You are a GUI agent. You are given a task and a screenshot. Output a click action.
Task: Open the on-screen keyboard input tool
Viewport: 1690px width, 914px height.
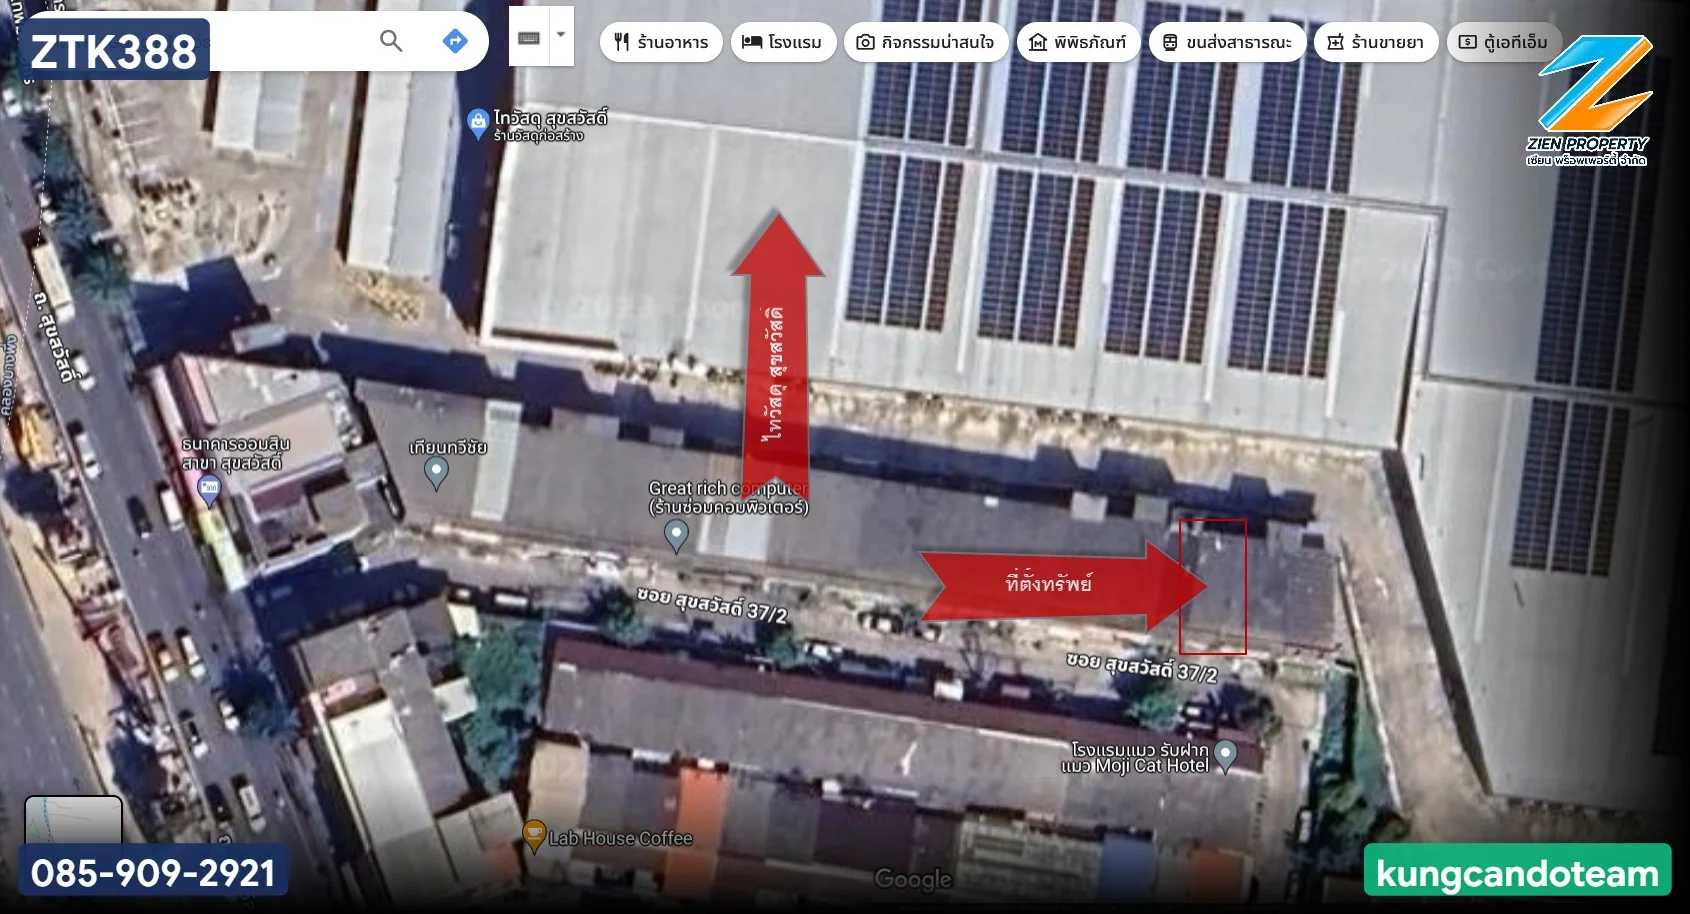click(529, 37)
